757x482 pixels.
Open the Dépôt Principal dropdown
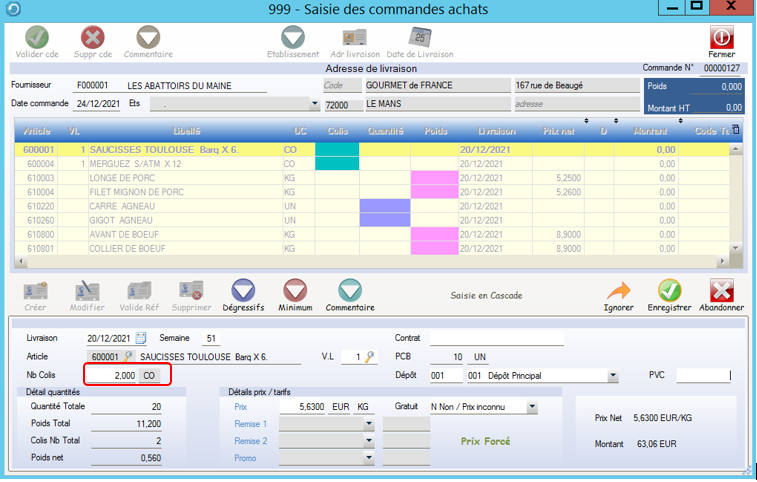(612, 376)
